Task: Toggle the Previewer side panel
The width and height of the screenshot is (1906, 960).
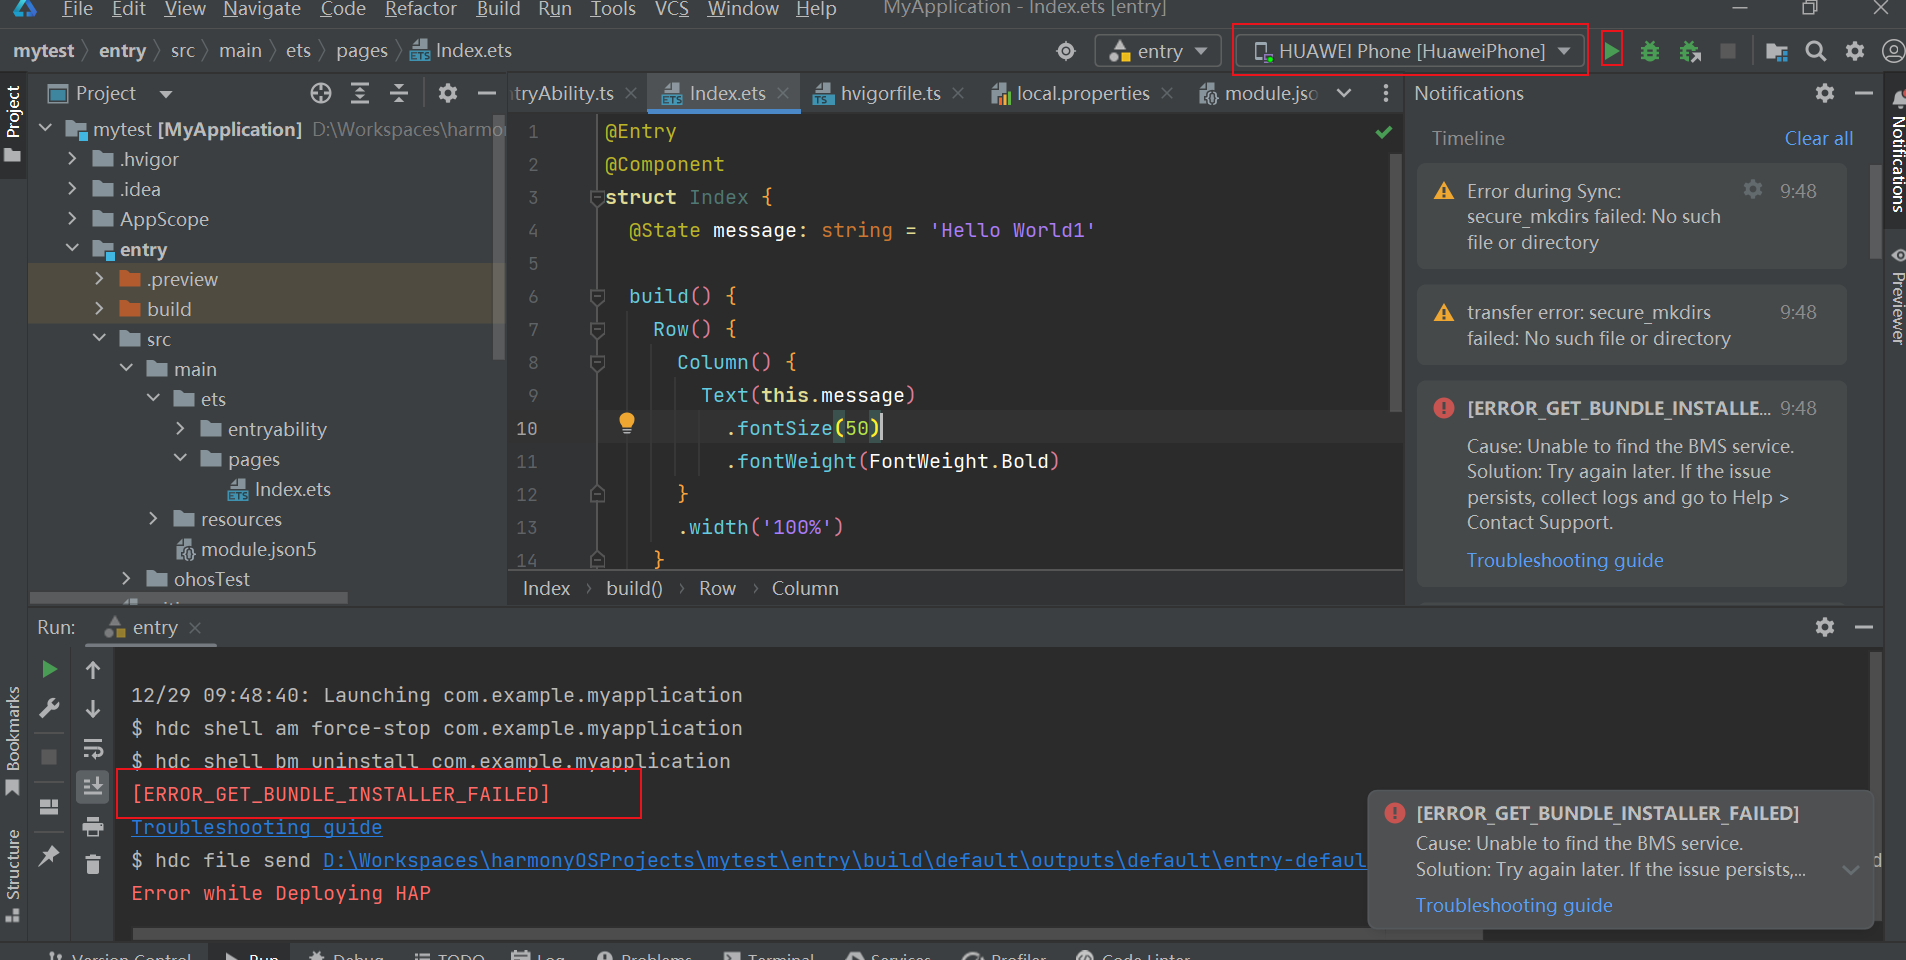Action: 1896,300
